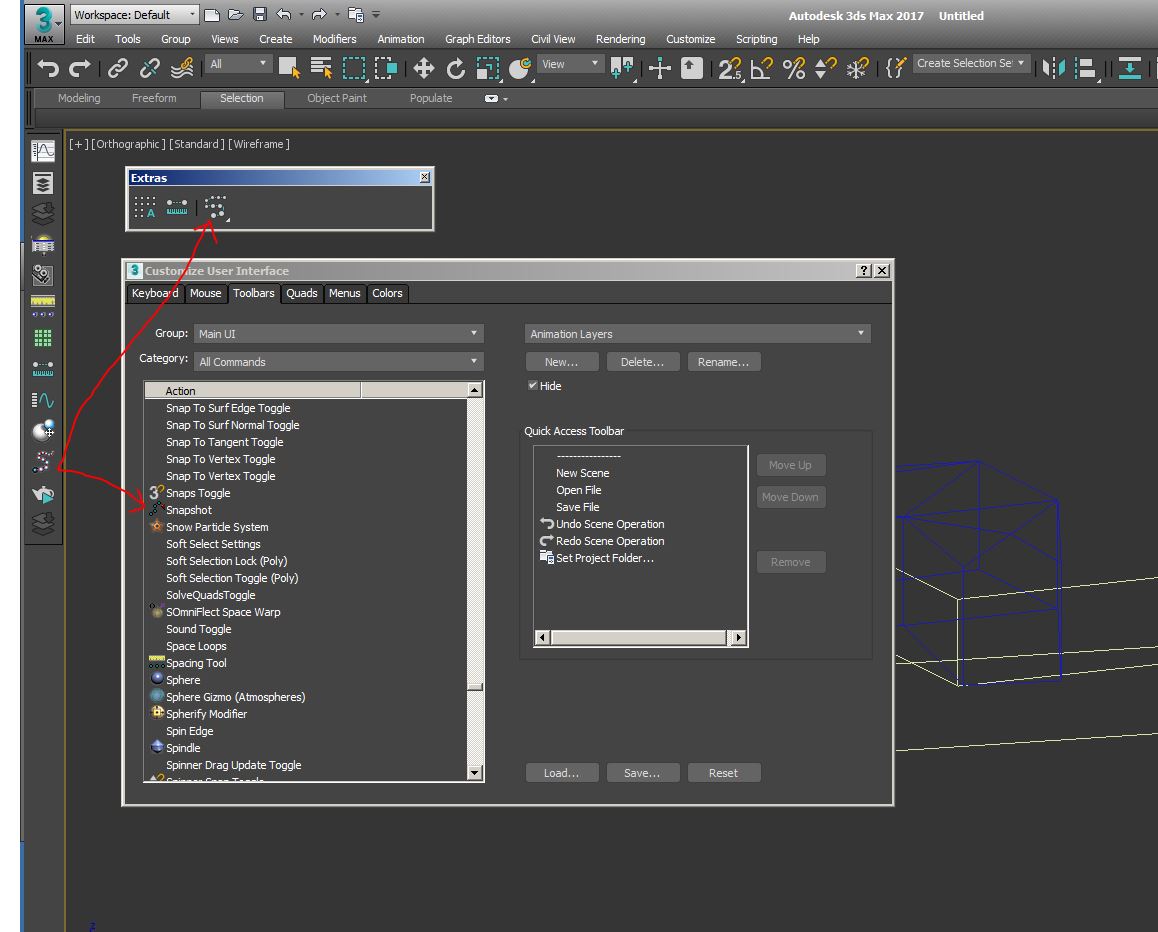Select the Snaps Toggle icon in Extras toolbar
This screenshot has width=1158, height=932.
tap(216, 207)
